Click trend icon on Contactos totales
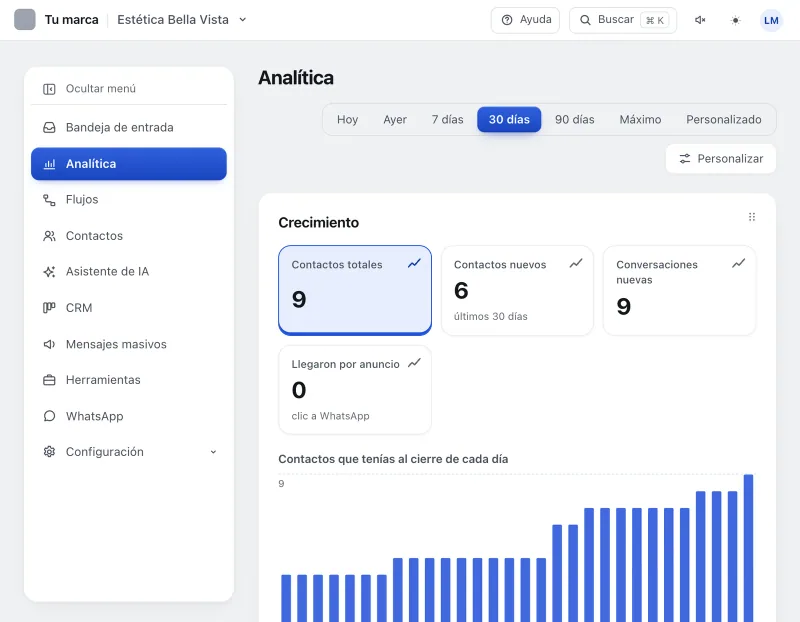The height and width of the screenshot is (622, 800). [414, 263]
